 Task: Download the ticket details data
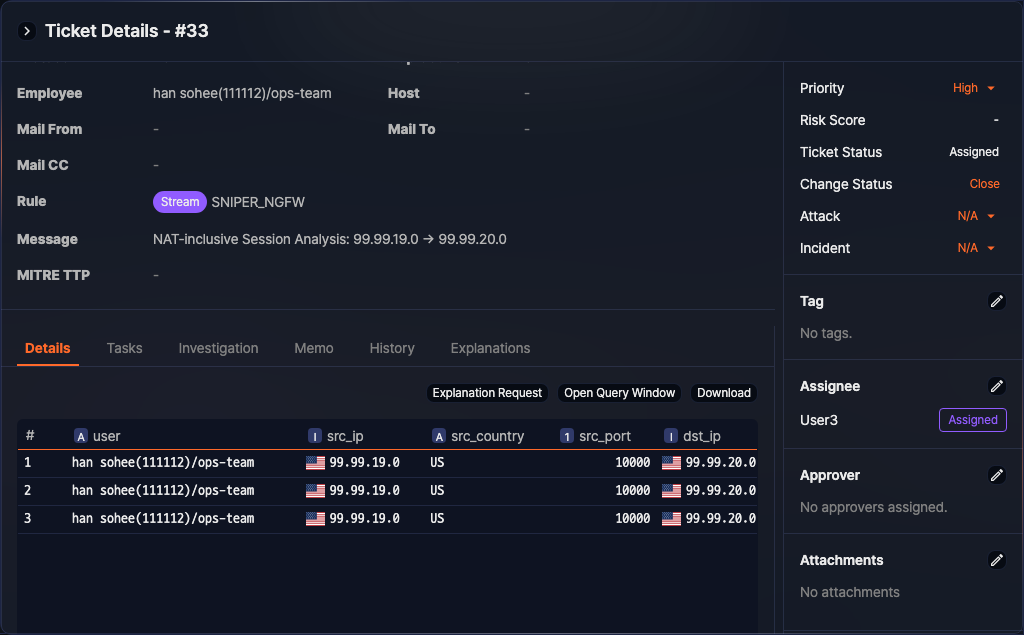coord(723,393)
